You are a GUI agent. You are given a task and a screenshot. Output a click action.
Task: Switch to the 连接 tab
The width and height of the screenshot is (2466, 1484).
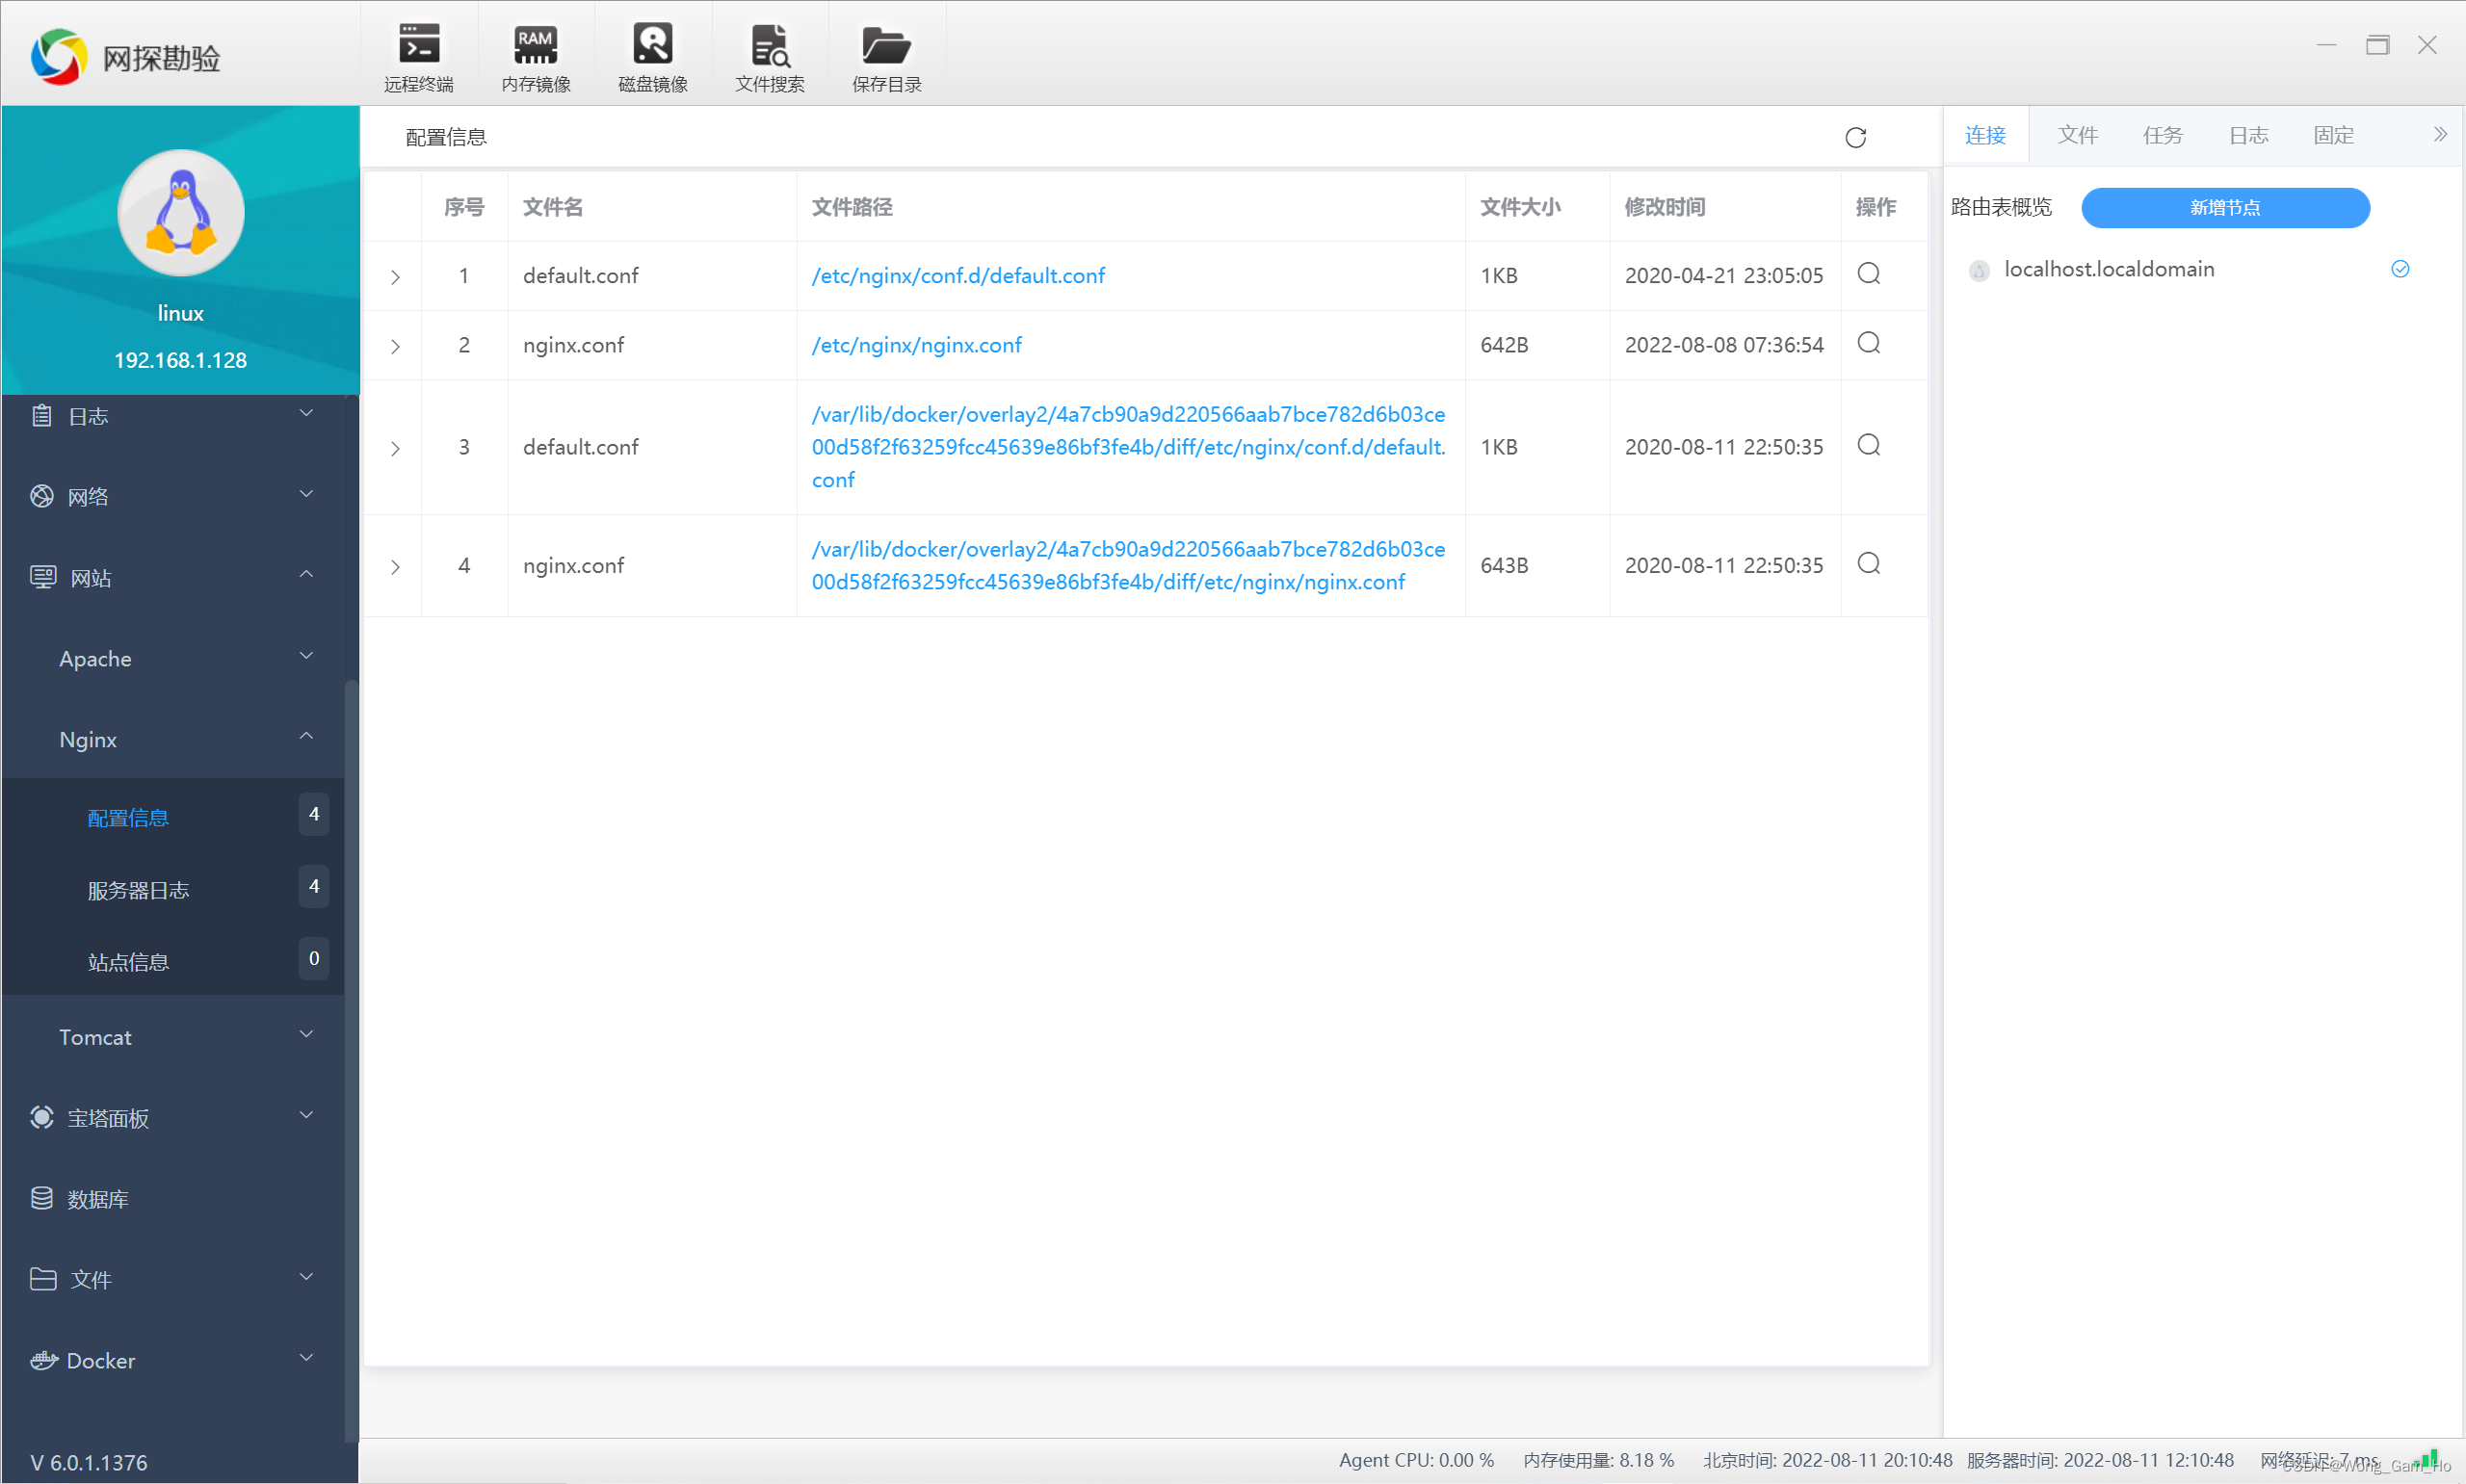pyautogui.click(x=1985, y=135)
